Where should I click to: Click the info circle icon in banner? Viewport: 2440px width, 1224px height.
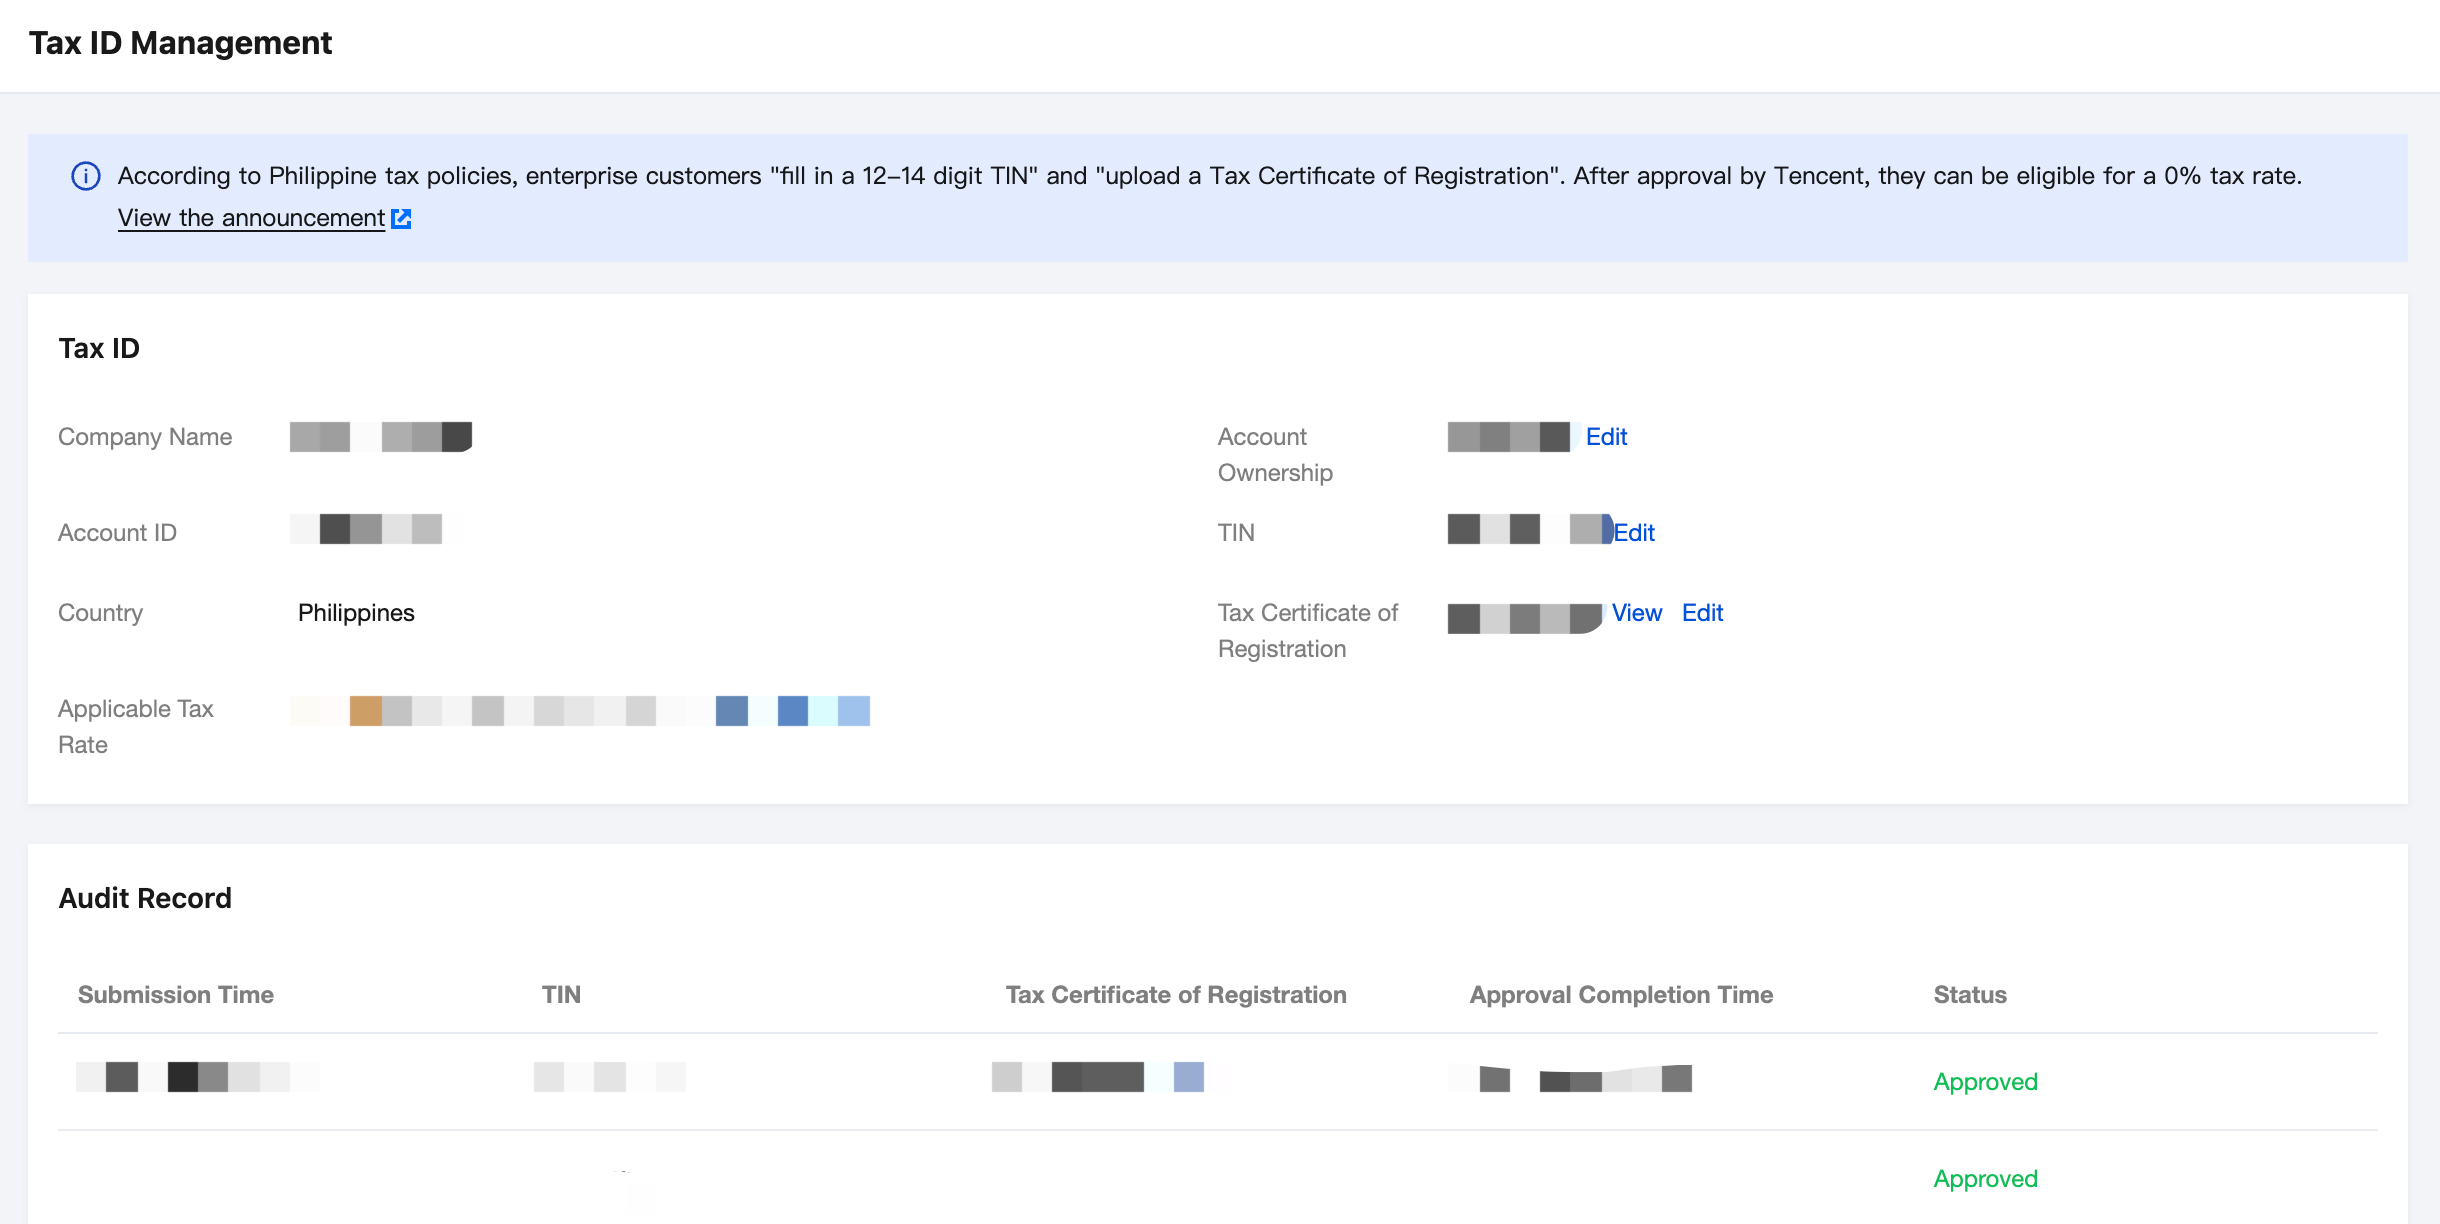point(86,176)
